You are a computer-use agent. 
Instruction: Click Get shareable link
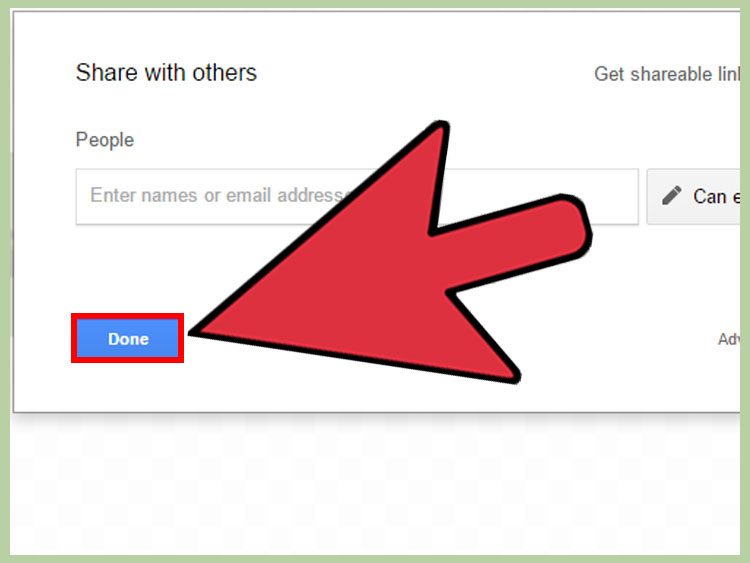coord(667,74)
